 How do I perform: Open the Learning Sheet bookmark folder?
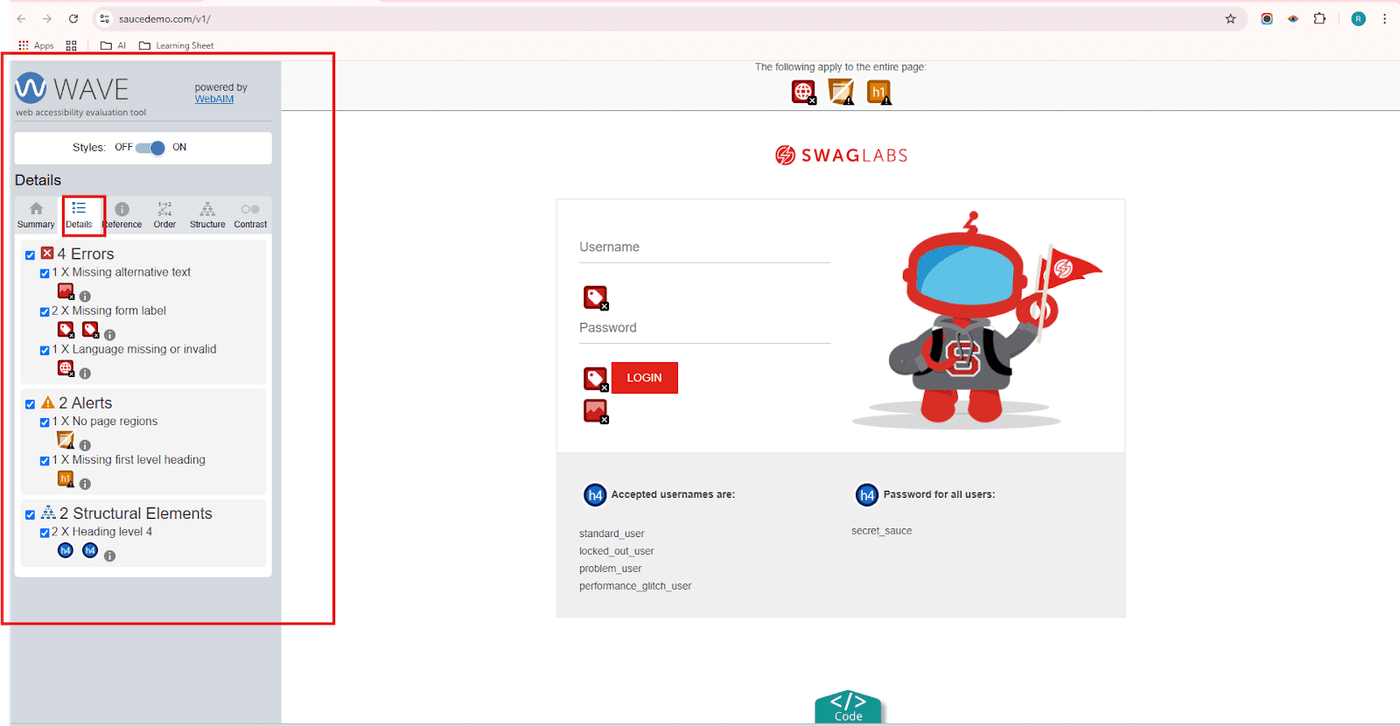[176, 45]
